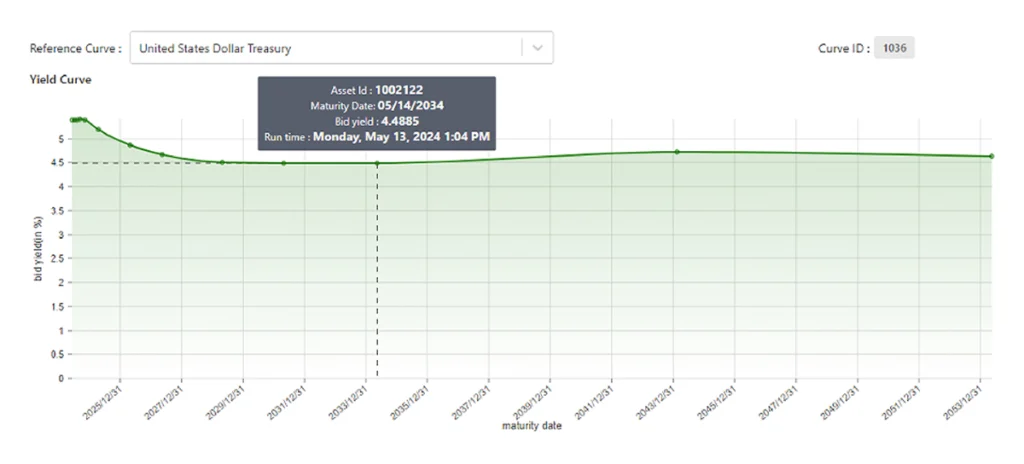Select the data point near 2044 maturity
The height and width of the screenshot is (464, 1024).
[677, 152]
